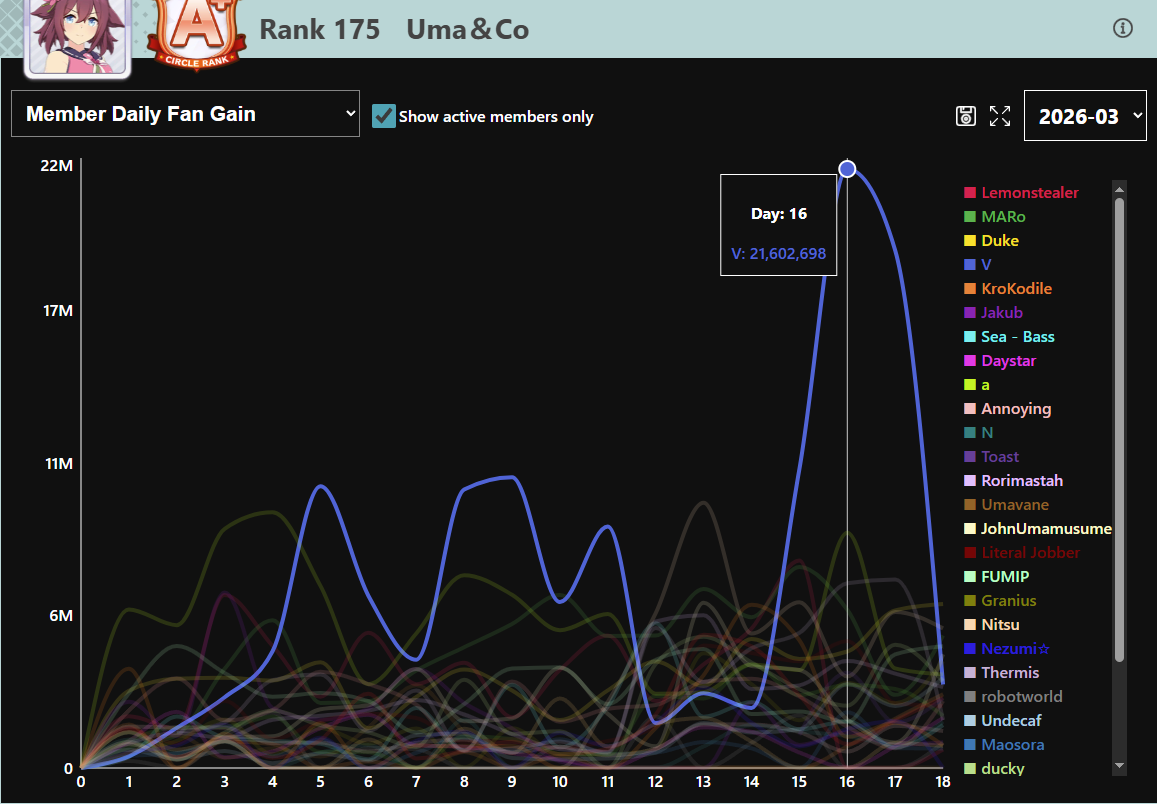Viewport: 1157px width, 804px height.
Task: Uncheck Show active members only
Action: click(x=384, y=116)
